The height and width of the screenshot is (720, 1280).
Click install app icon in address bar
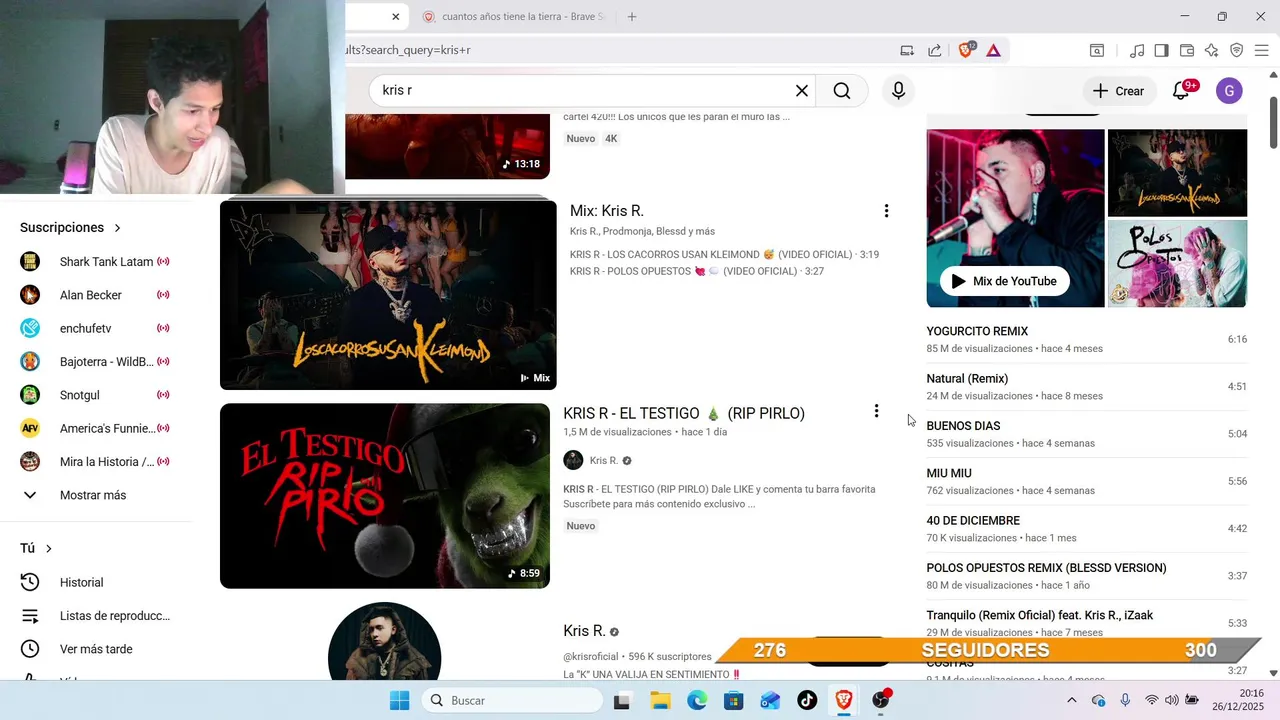(907, 50)
